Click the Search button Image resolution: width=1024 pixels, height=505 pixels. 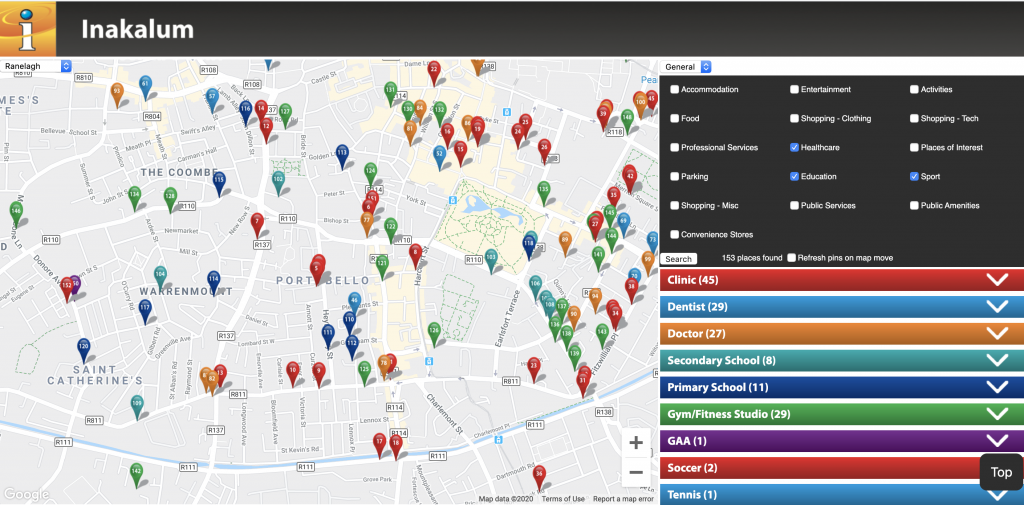[679, 259]
